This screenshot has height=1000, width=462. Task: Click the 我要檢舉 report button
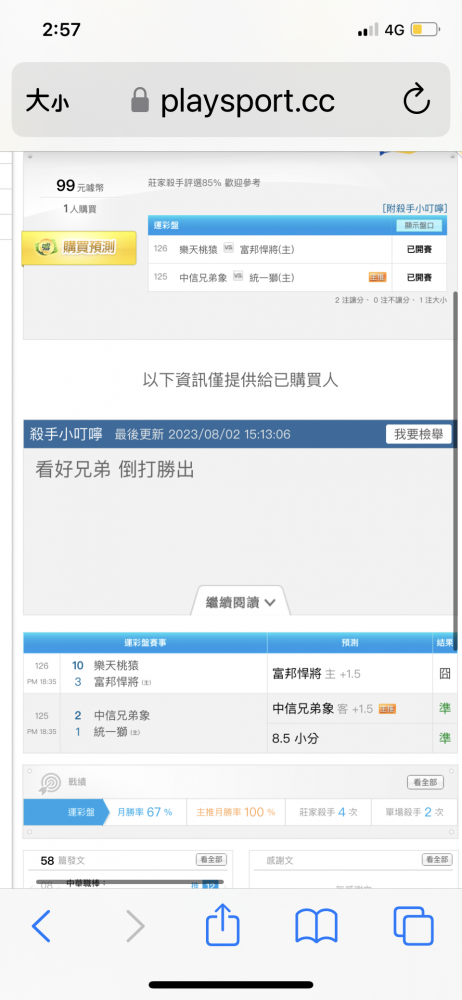[x=419, y=434]
